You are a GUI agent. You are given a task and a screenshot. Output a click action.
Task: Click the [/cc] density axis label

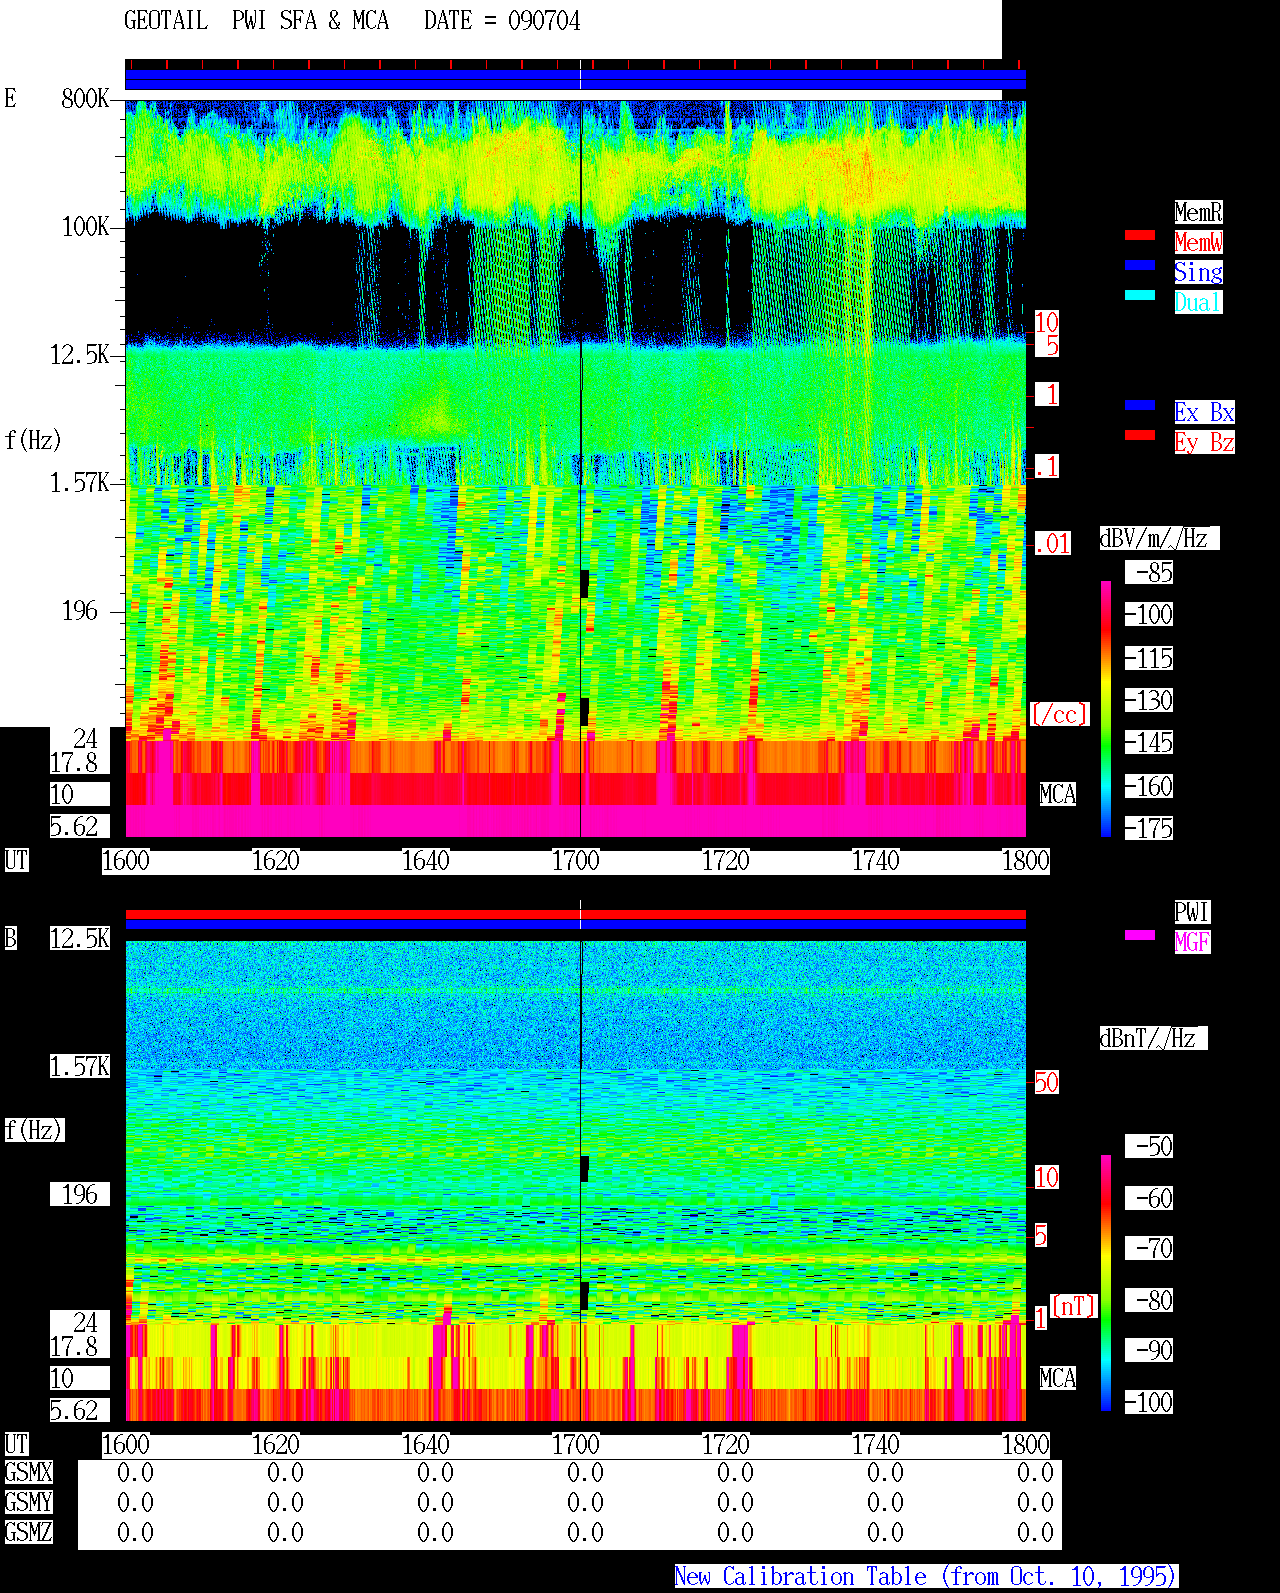click(1059, 715)
